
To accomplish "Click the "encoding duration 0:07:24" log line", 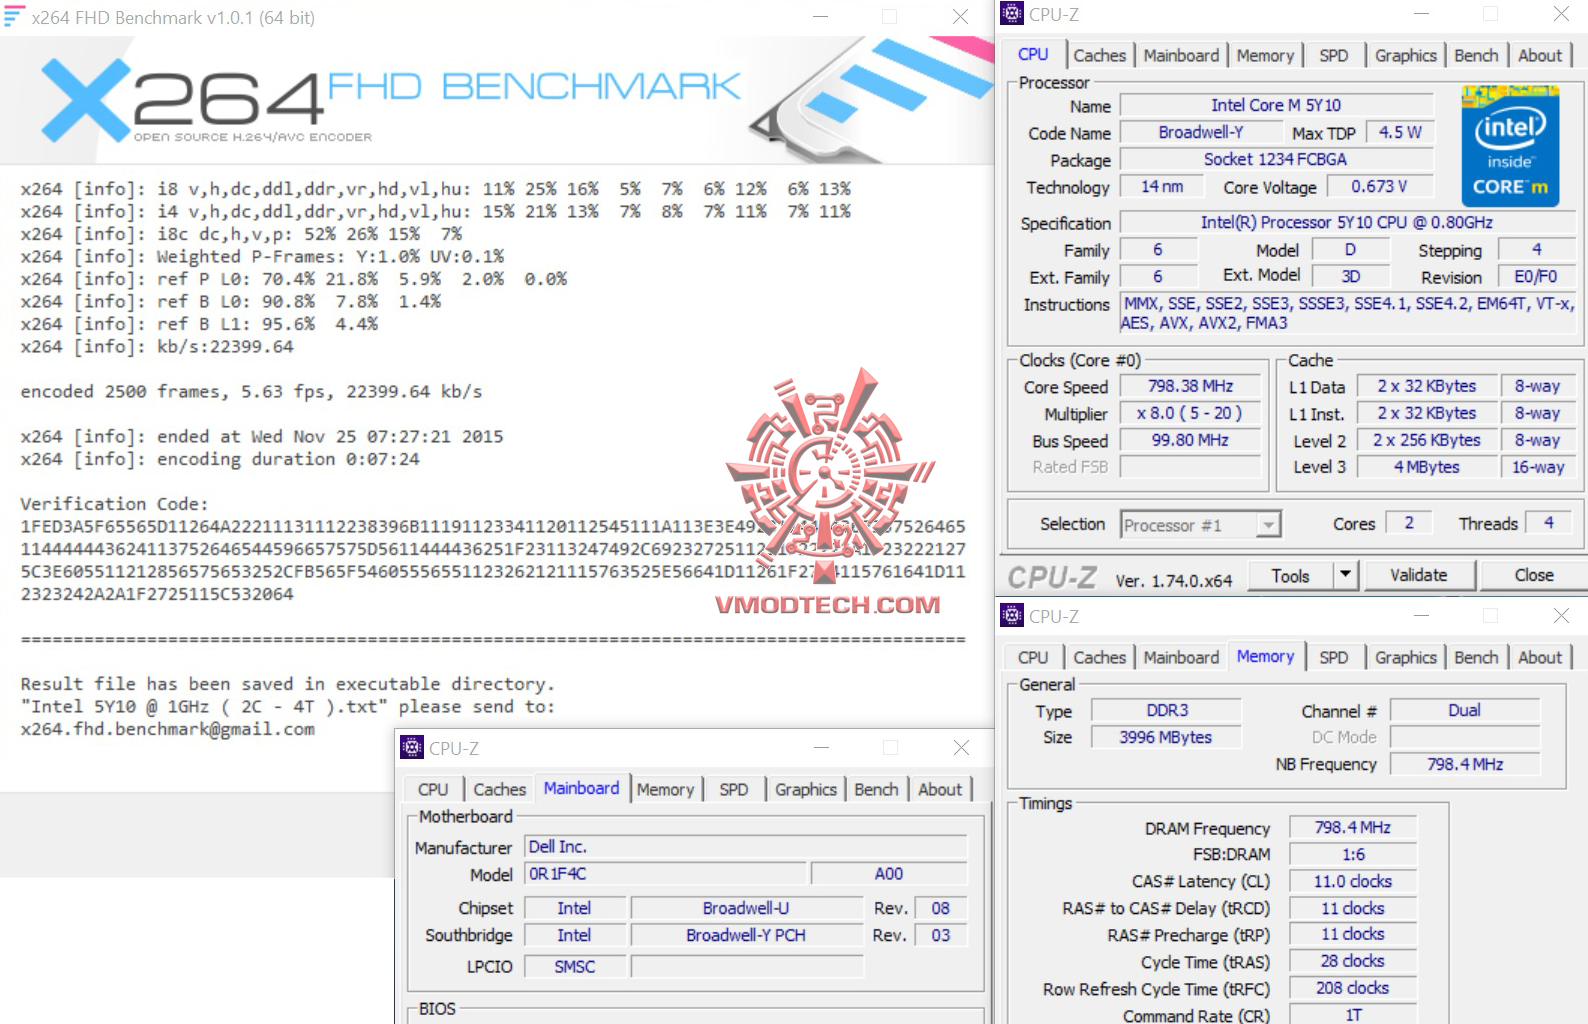I will pos(220,459).
